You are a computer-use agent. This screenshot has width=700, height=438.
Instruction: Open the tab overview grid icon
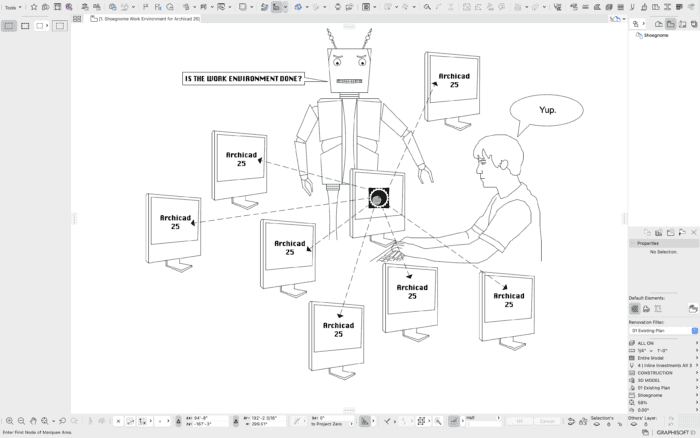[77, 19]
